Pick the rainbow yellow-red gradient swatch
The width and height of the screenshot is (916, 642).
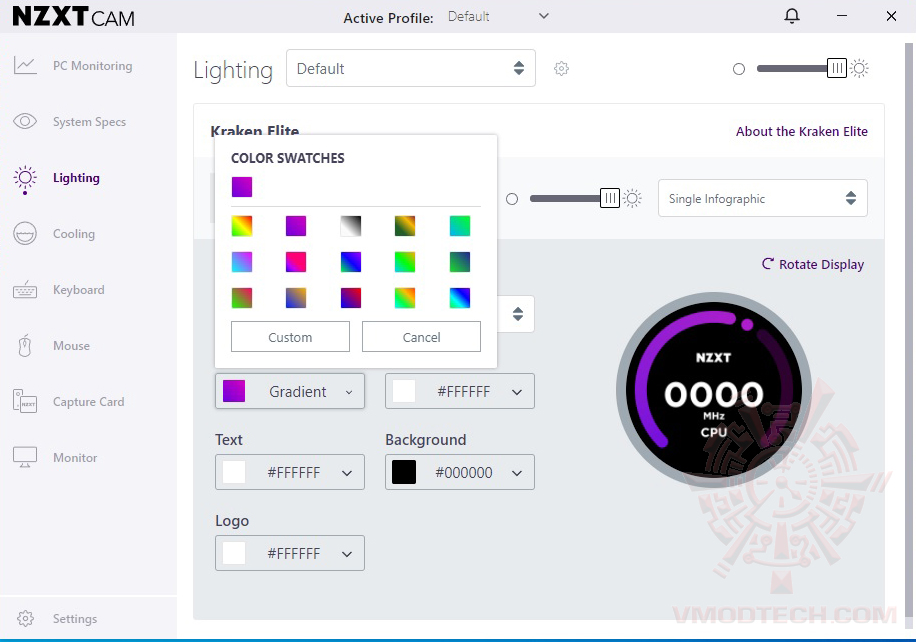(x=242, y=225)
